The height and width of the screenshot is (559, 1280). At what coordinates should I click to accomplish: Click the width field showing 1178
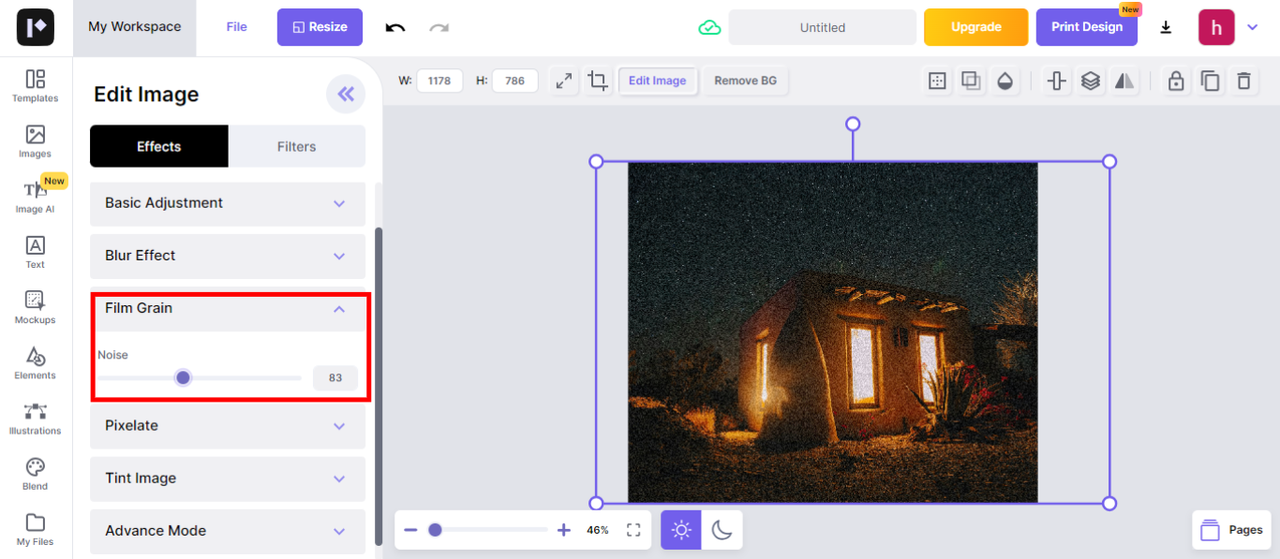point(439,81)
